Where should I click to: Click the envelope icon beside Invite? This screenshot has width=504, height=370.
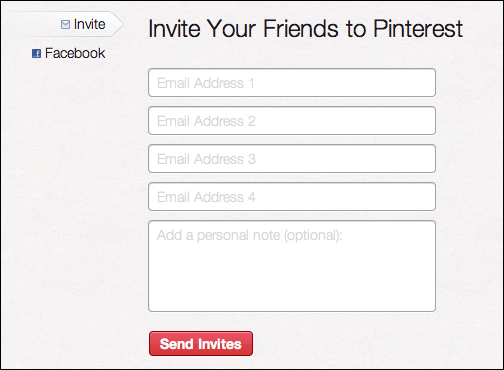(65, 24)
